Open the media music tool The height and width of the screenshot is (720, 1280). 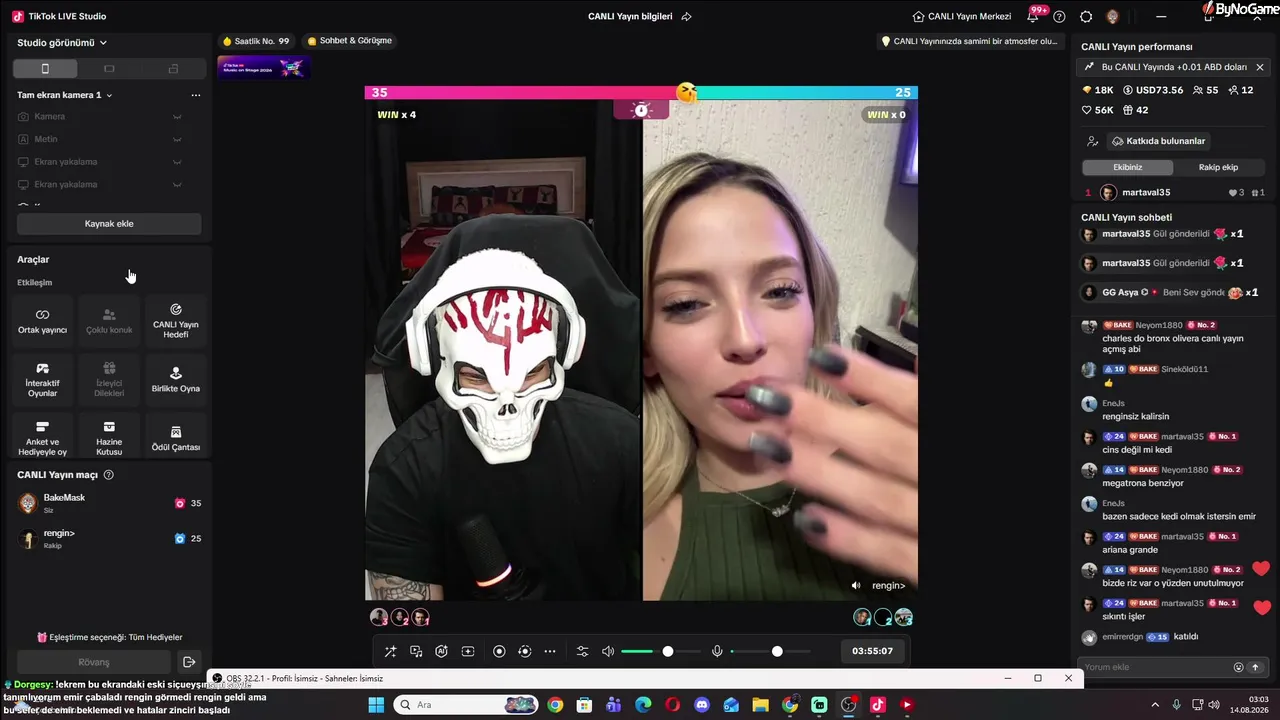click(x=416, y=652)
